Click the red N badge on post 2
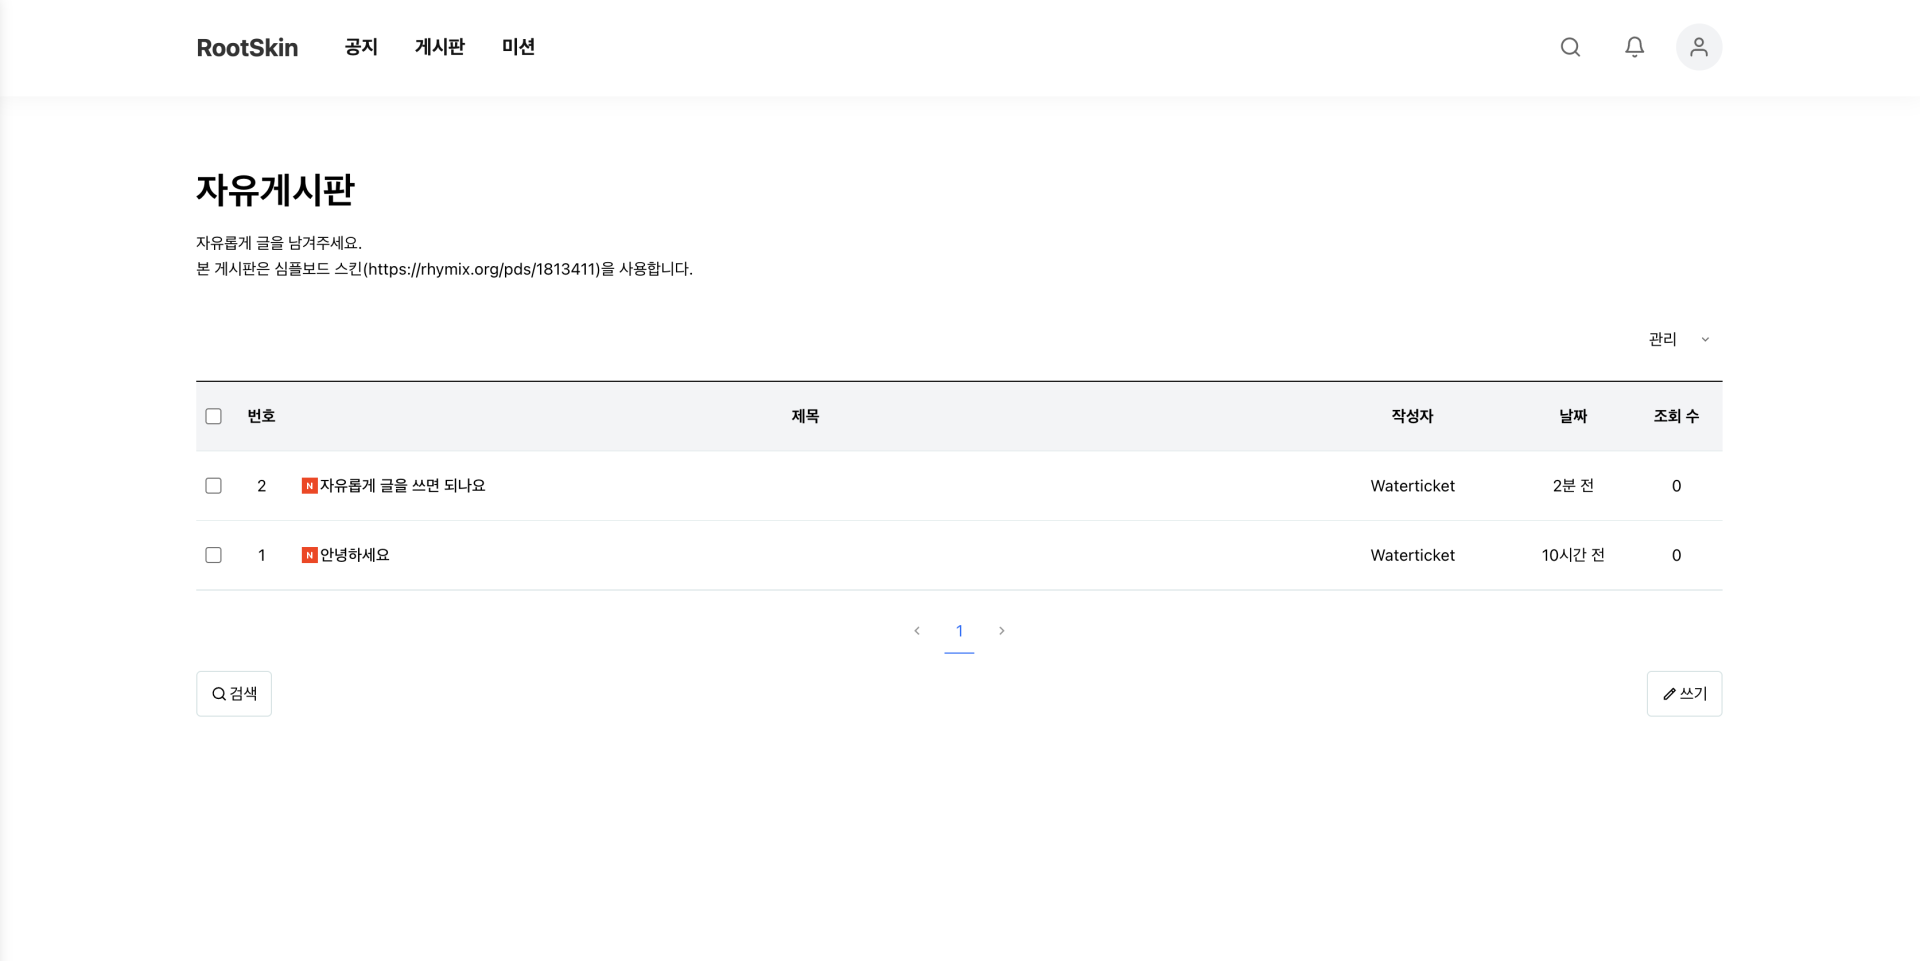The width and height of the screenshot is (1920, 961). (x=309, y=486)
